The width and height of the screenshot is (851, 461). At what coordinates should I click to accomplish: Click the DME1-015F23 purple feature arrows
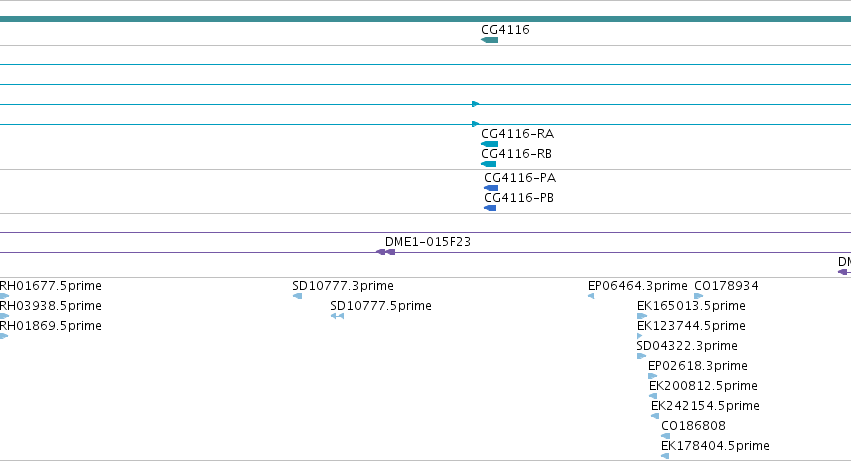(x=386, y=252)
